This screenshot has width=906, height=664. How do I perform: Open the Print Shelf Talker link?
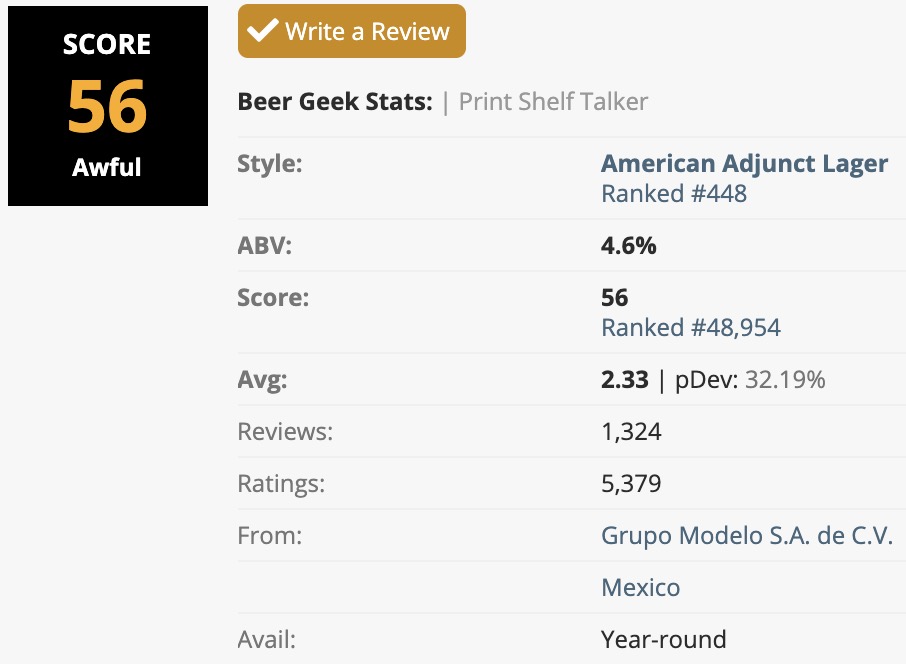click(x=553, y=102)
